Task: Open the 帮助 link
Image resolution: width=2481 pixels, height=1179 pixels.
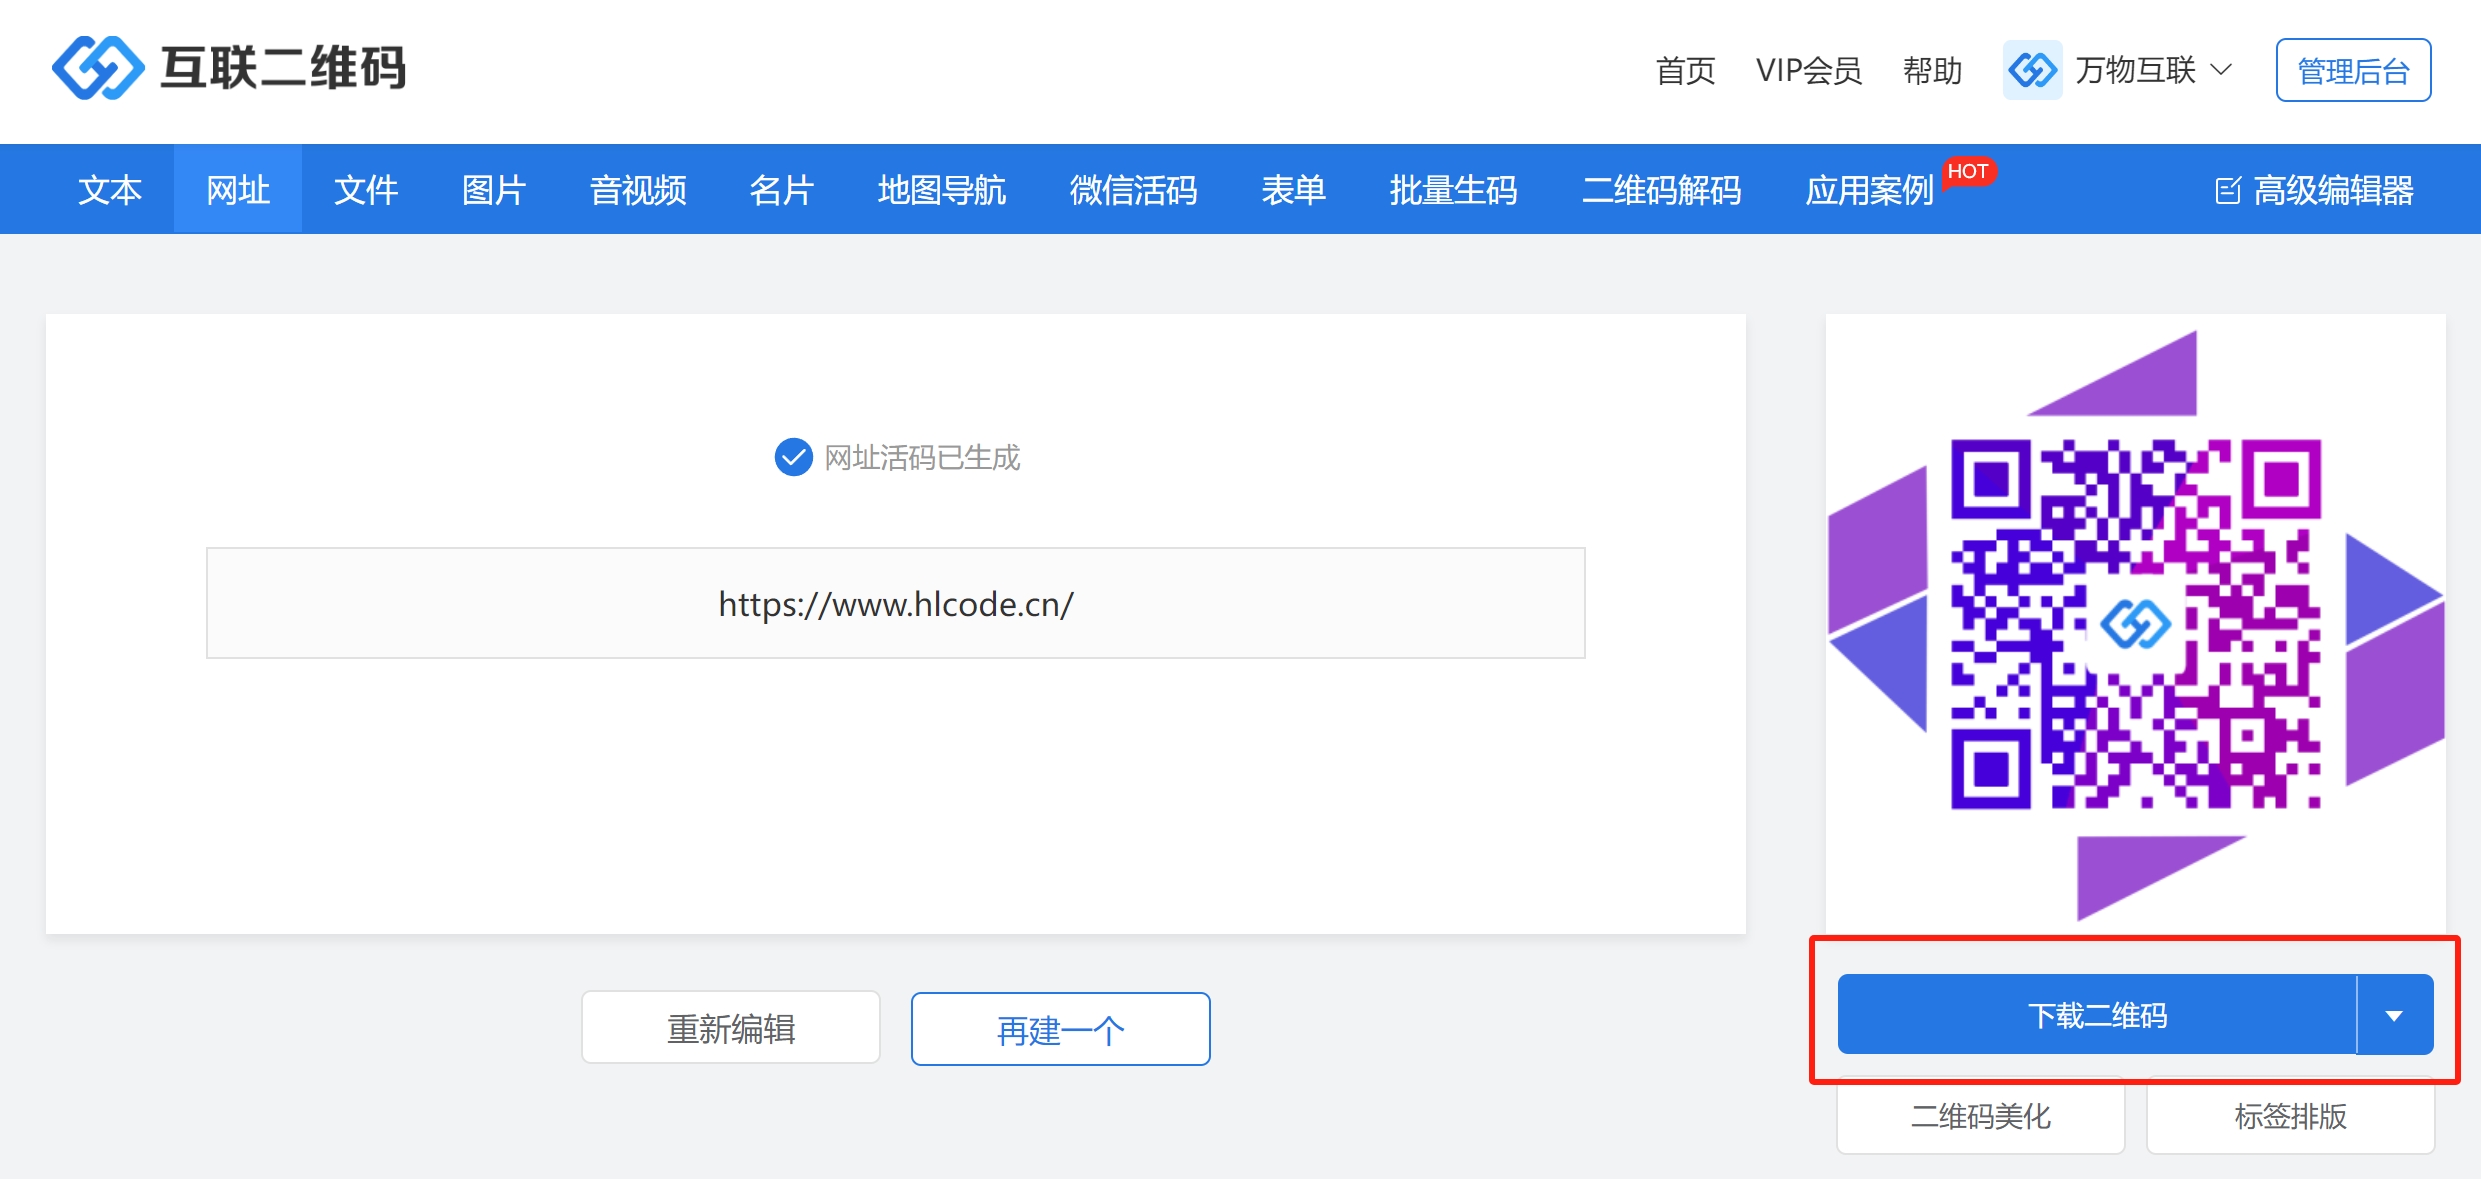Action: (x=1932, y=71)
